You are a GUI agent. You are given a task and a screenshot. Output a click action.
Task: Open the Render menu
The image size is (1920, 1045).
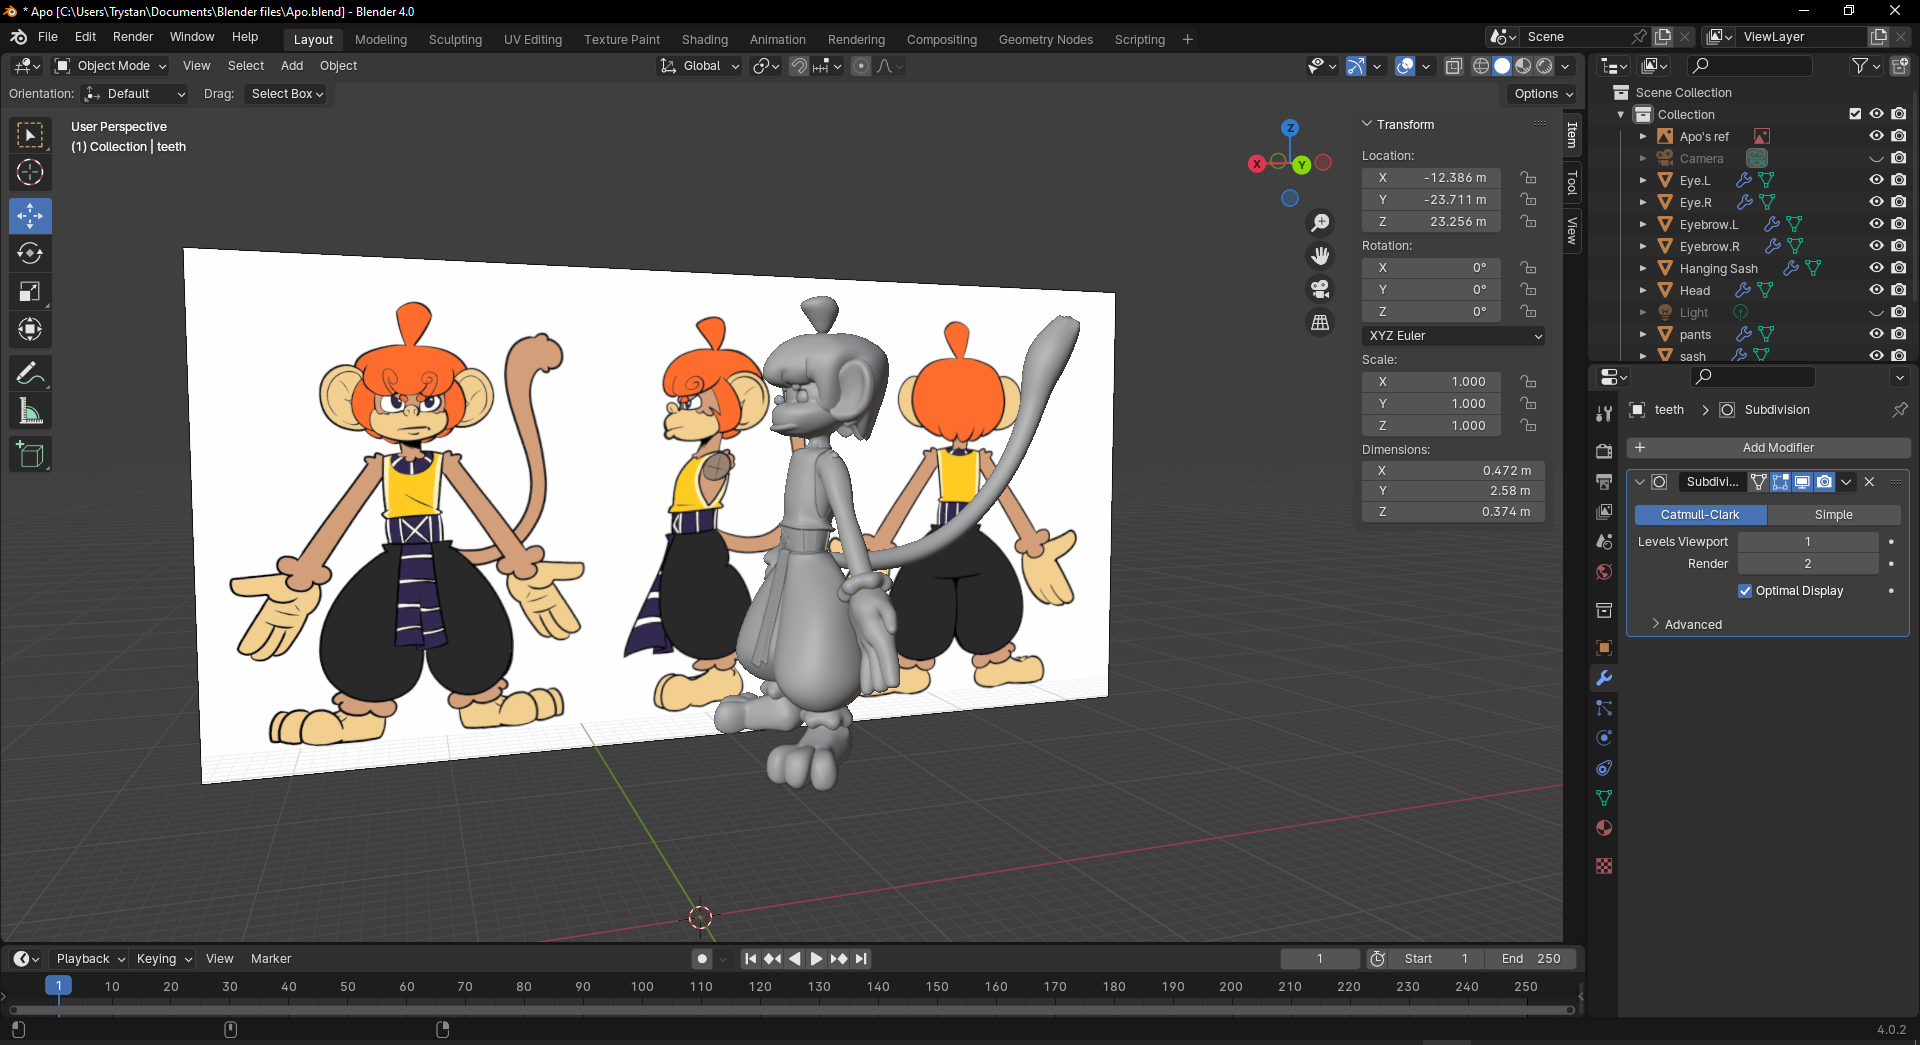click(133, 37)
